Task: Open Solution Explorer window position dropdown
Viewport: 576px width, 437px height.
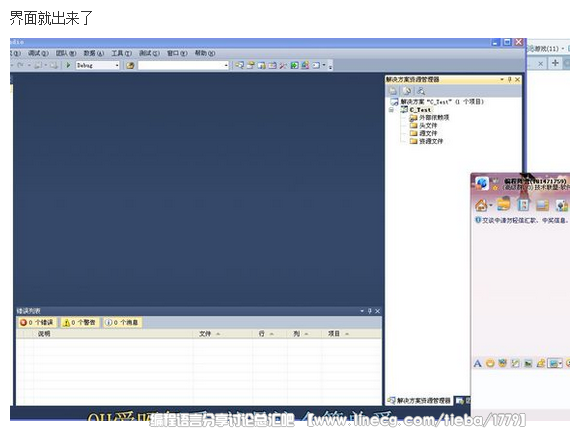Action: (x=502, y=79)
